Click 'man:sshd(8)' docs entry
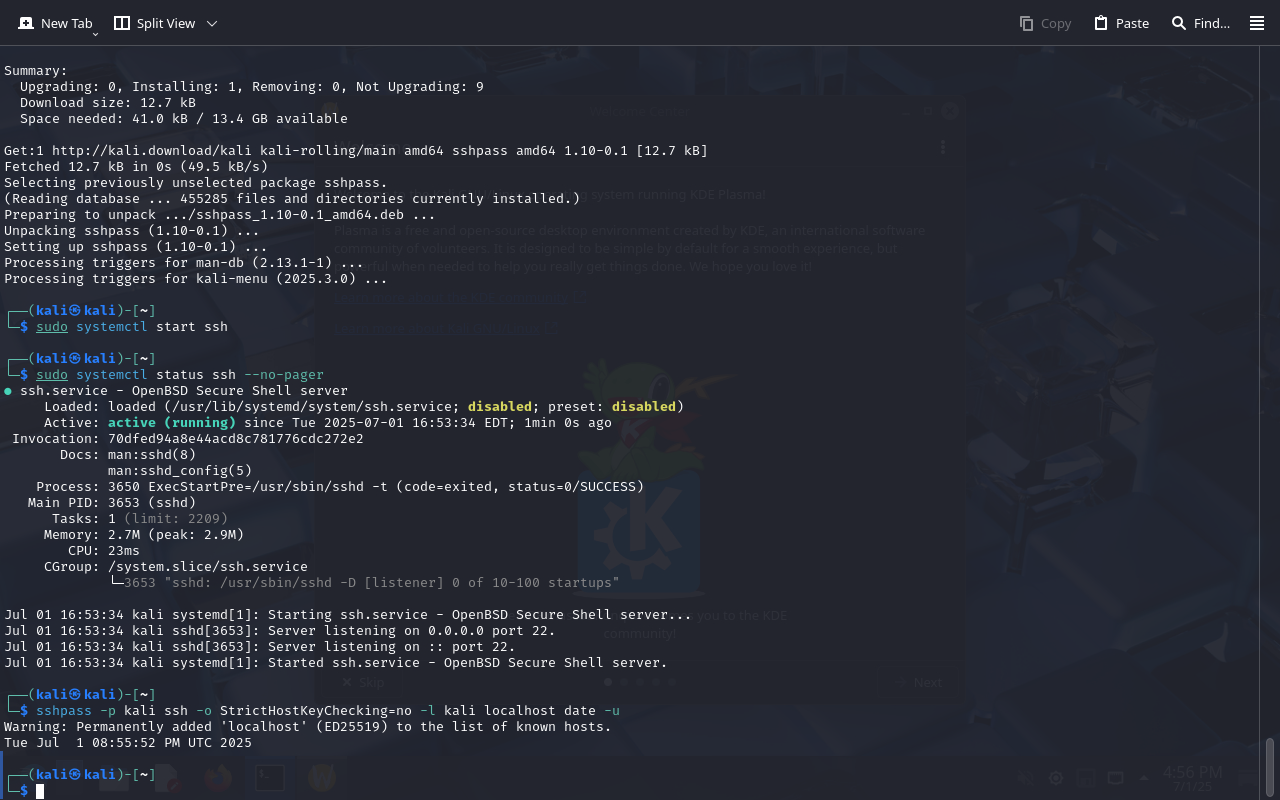This screenshot has width=1280, height=800. point(152,455)
